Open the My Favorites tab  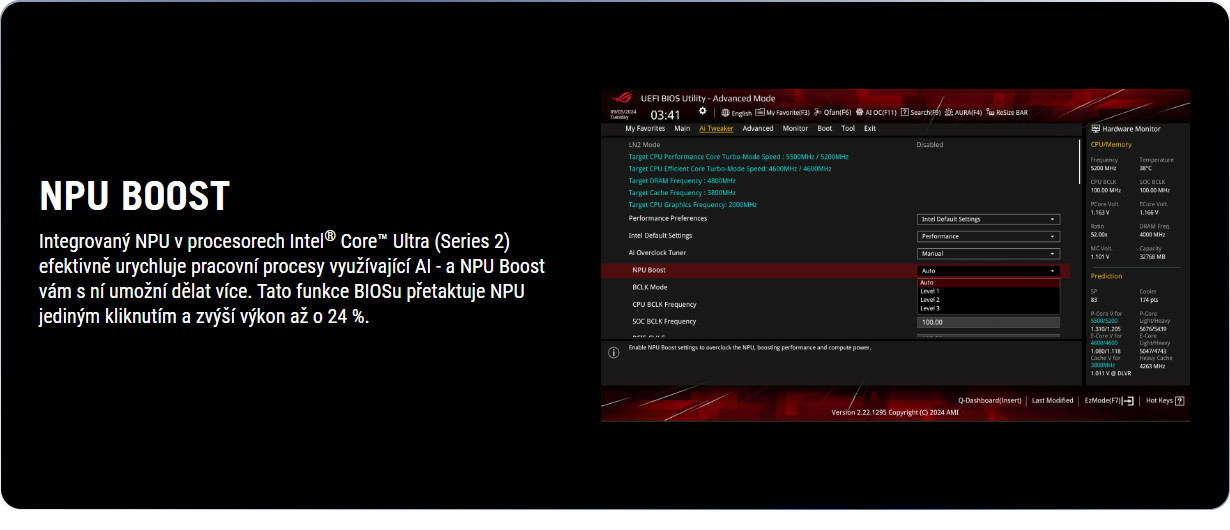coord(645,128)
